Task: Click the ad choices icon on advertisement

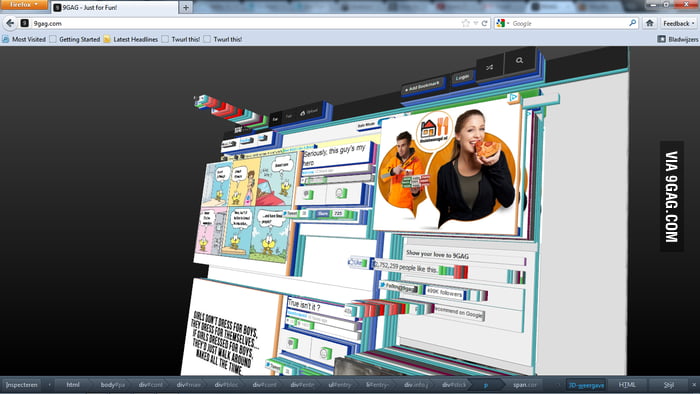Action: pyautogui.click(x=513, y=97)
